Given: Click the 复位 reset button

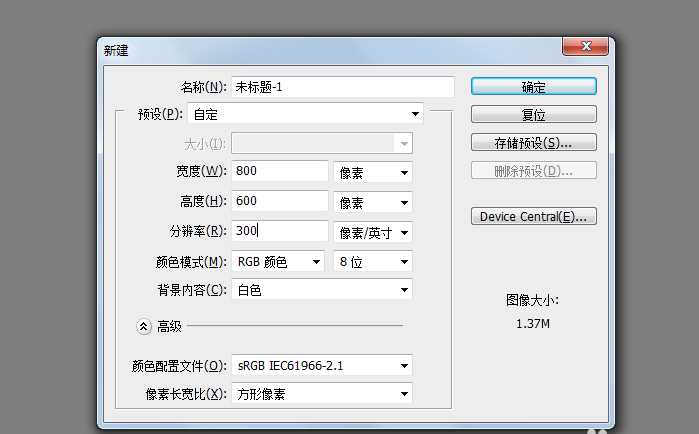Looking at the screenshot, I should pyautogui.click(x=533, y=115).
